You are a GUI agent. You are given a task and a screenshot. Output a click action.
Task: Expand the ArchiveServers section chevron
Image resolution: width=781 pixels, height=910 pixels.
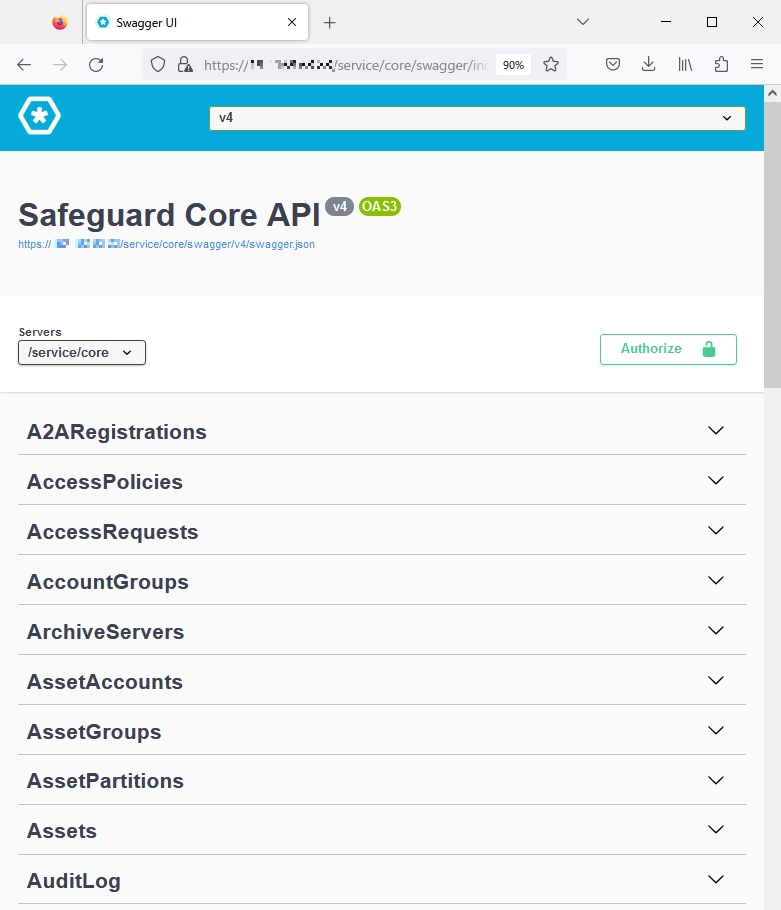pos(716,630)
